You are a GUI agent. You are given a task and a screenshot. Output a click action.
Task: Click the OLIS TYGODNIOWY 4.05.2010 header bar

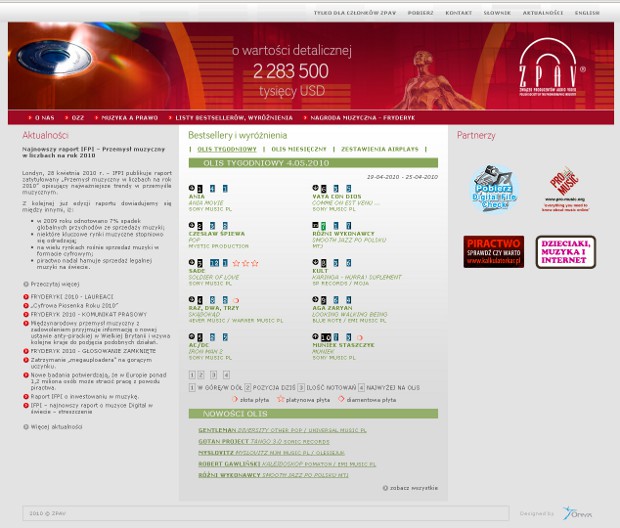[x=313, y=163]
